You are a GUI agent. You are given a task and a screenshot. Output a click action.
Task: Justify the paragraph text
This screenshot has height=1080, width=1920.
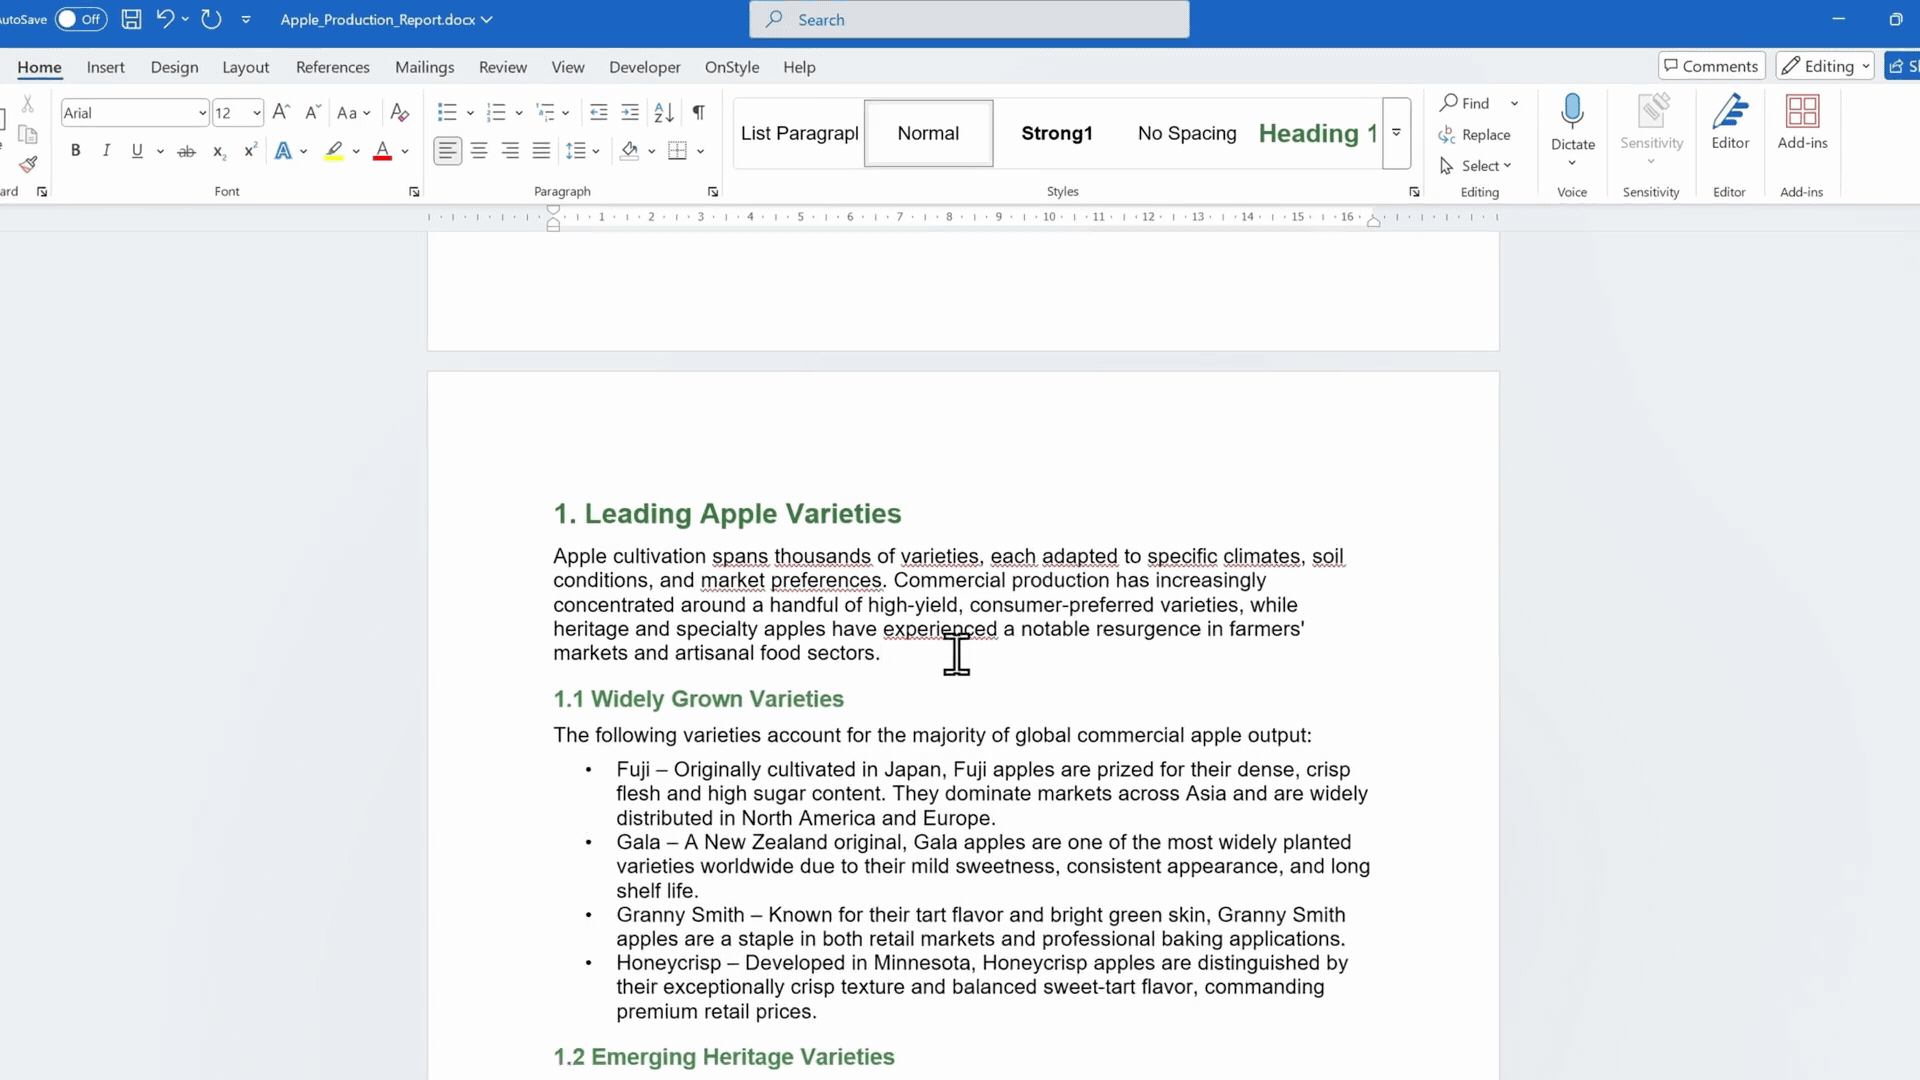[x=541, y=151]
